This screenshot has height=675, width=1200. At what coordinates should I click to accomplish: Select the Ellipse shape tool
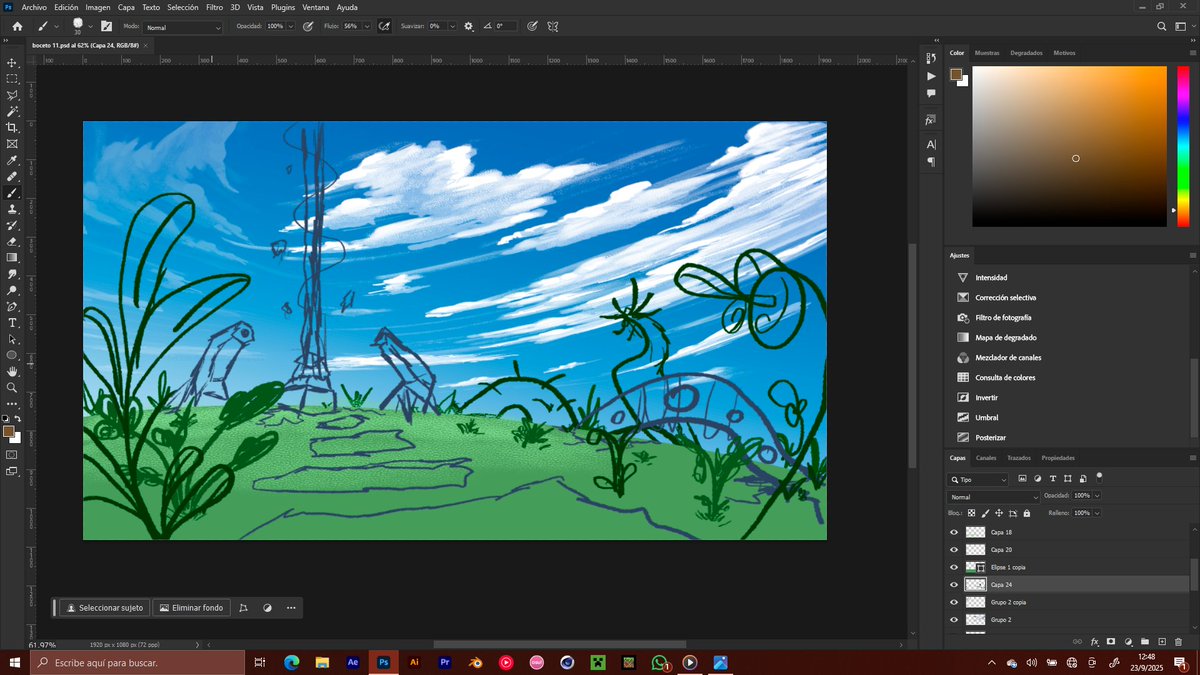(x=12, y=355)
